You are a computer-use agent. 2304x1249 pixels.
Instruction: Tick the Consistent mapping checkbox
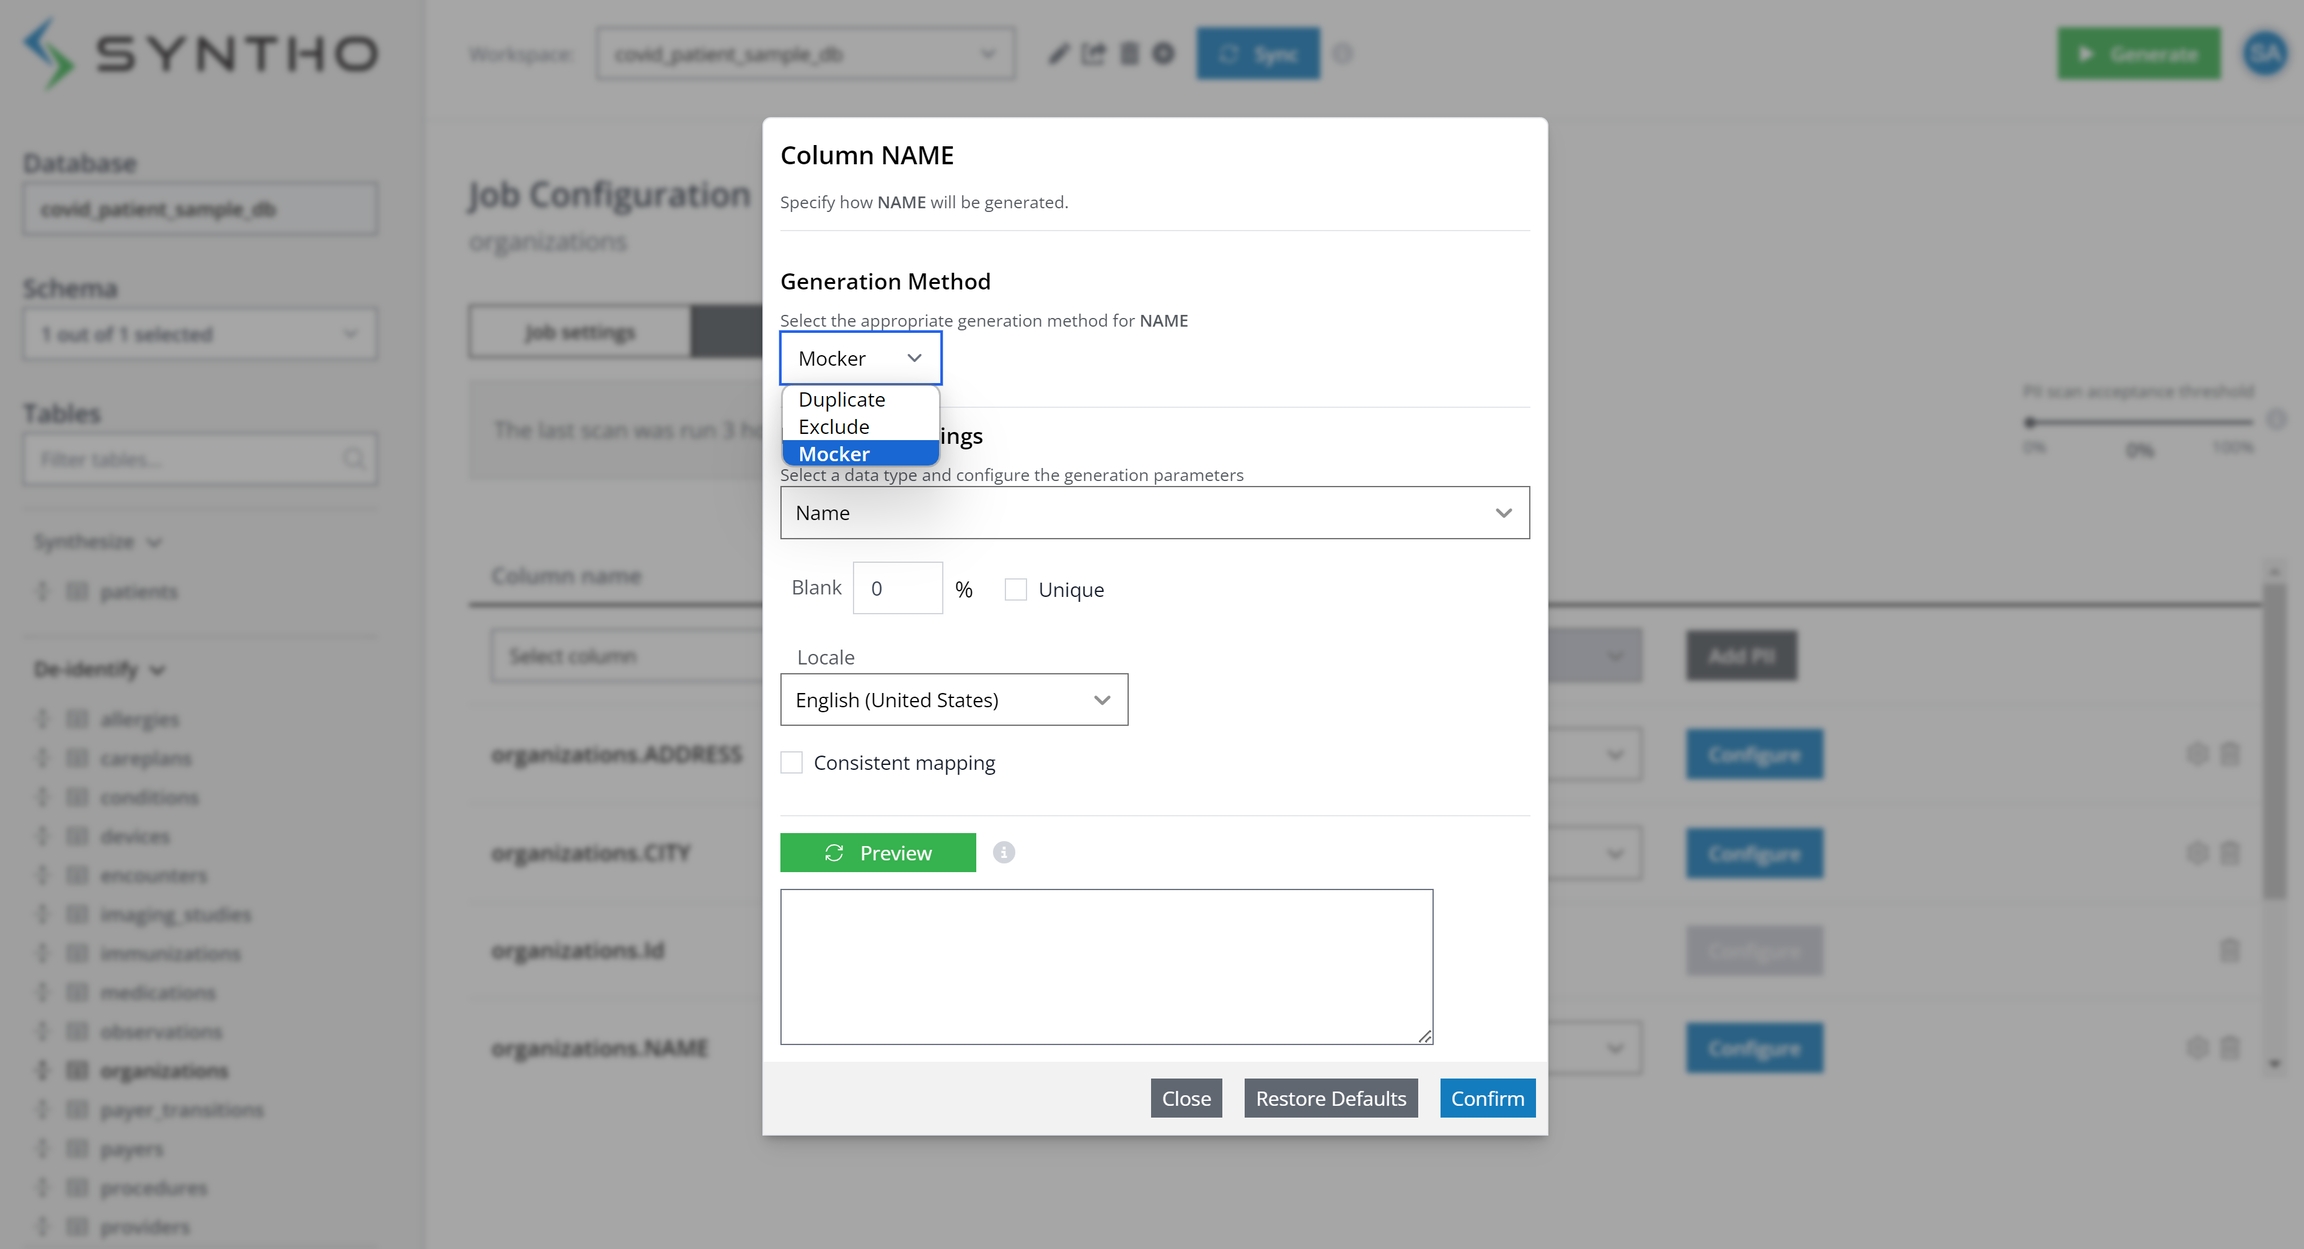point(792,763)
